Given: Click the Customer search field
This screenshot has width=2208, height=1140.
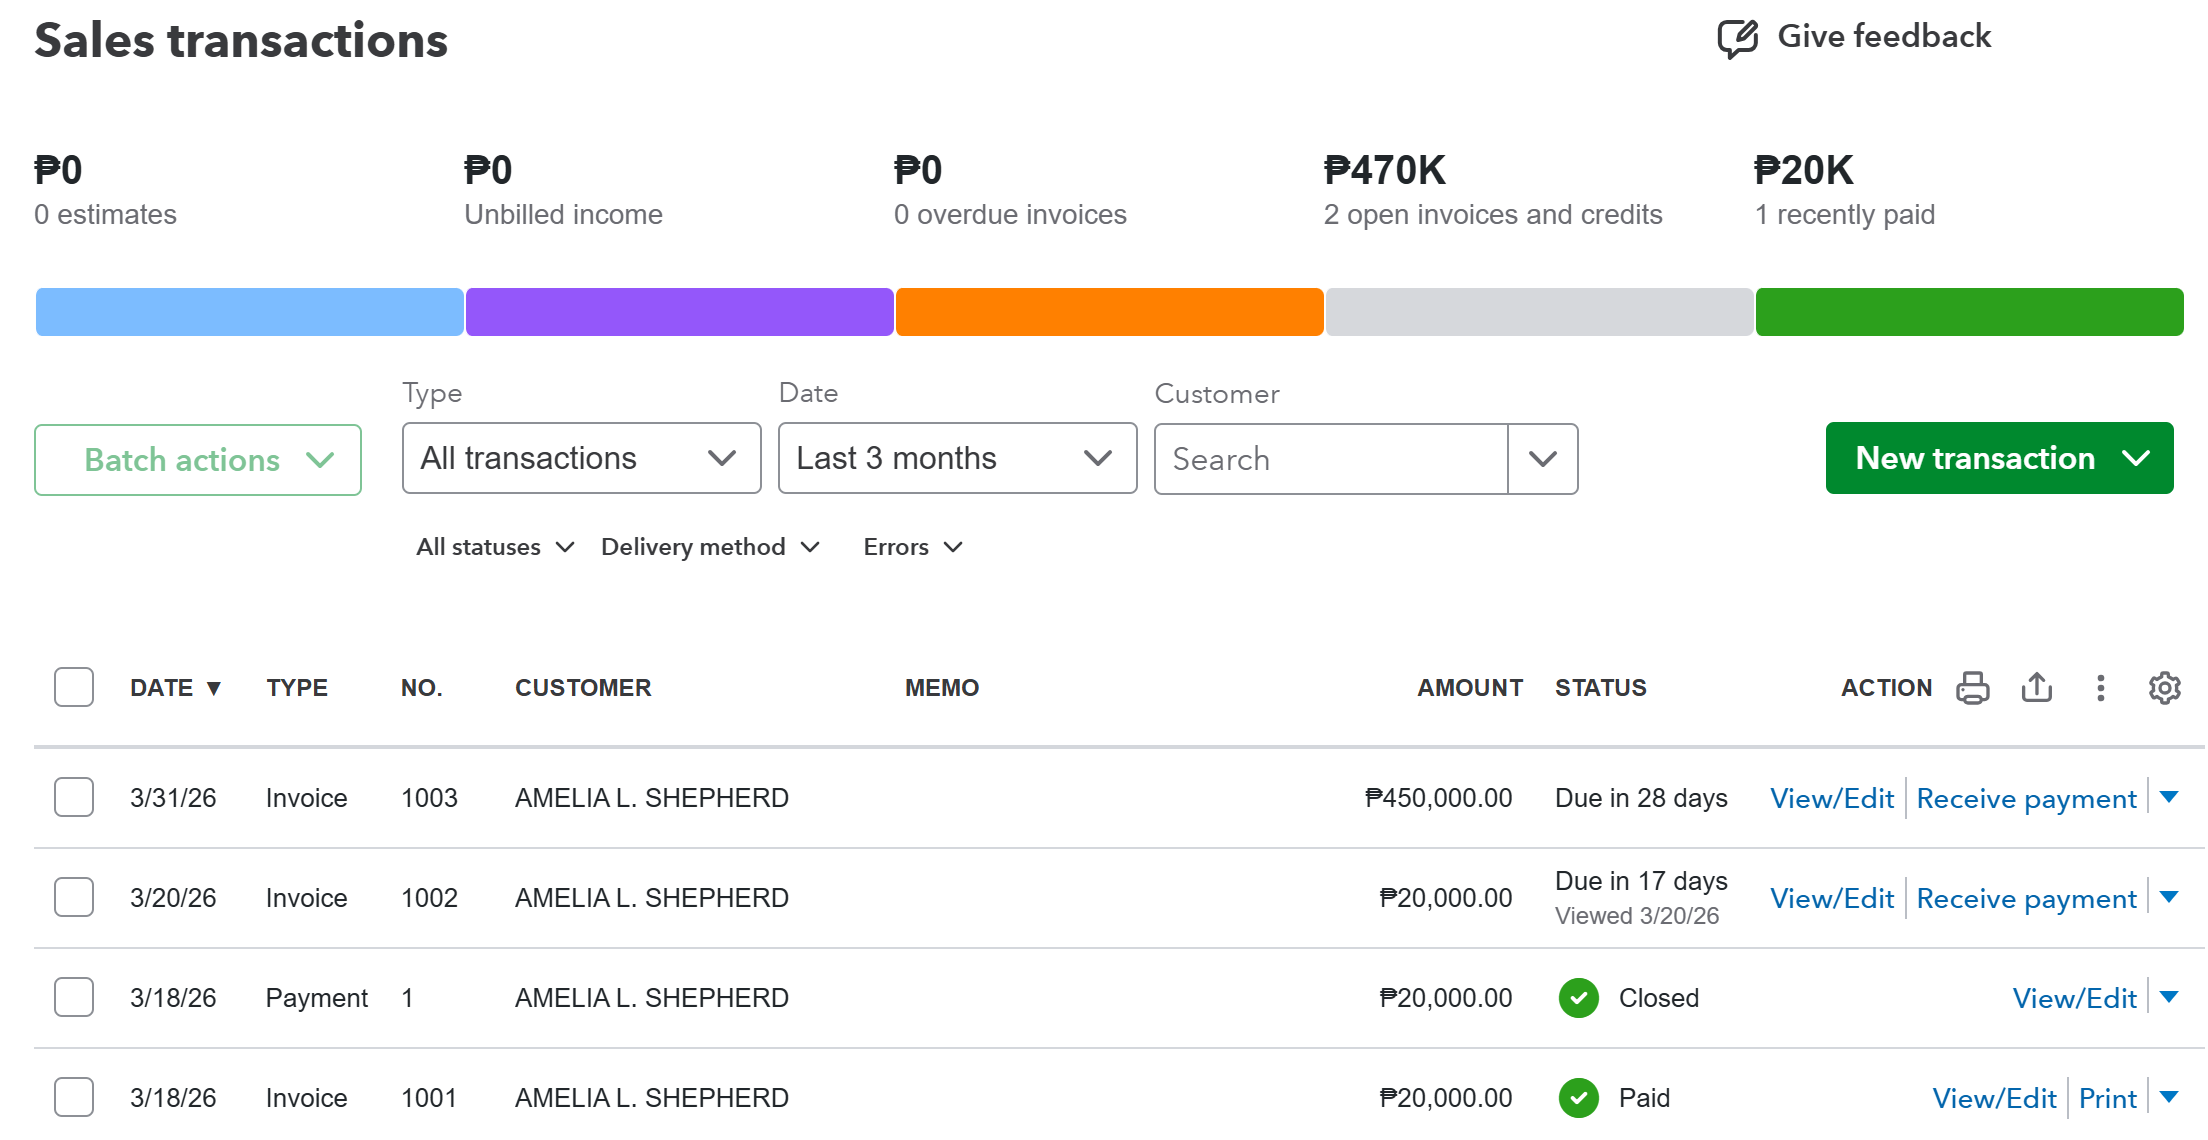Looking at the screenshot, I should pos(1330,459).
